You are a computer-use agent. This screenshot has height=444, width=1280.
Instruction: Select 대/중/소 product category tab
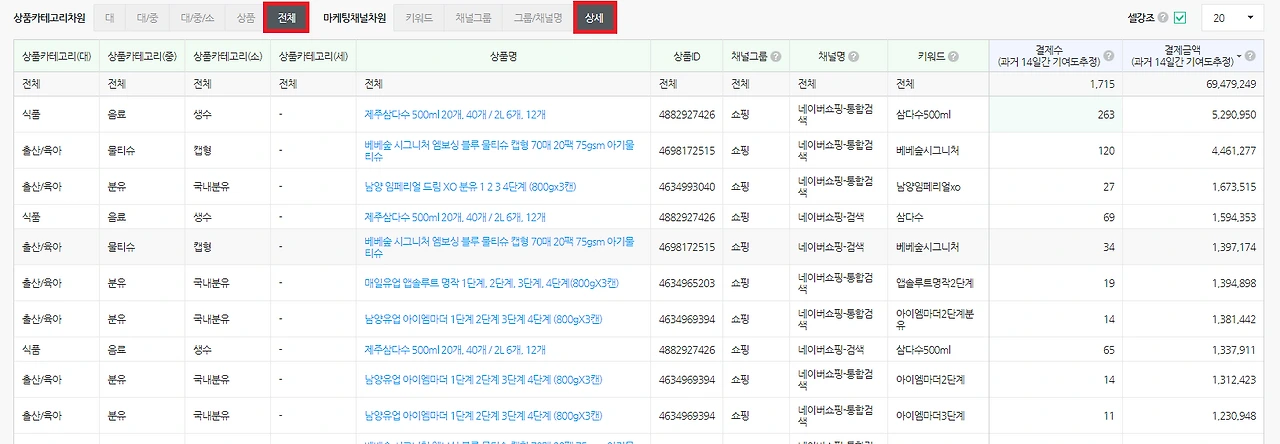(197, 18)
